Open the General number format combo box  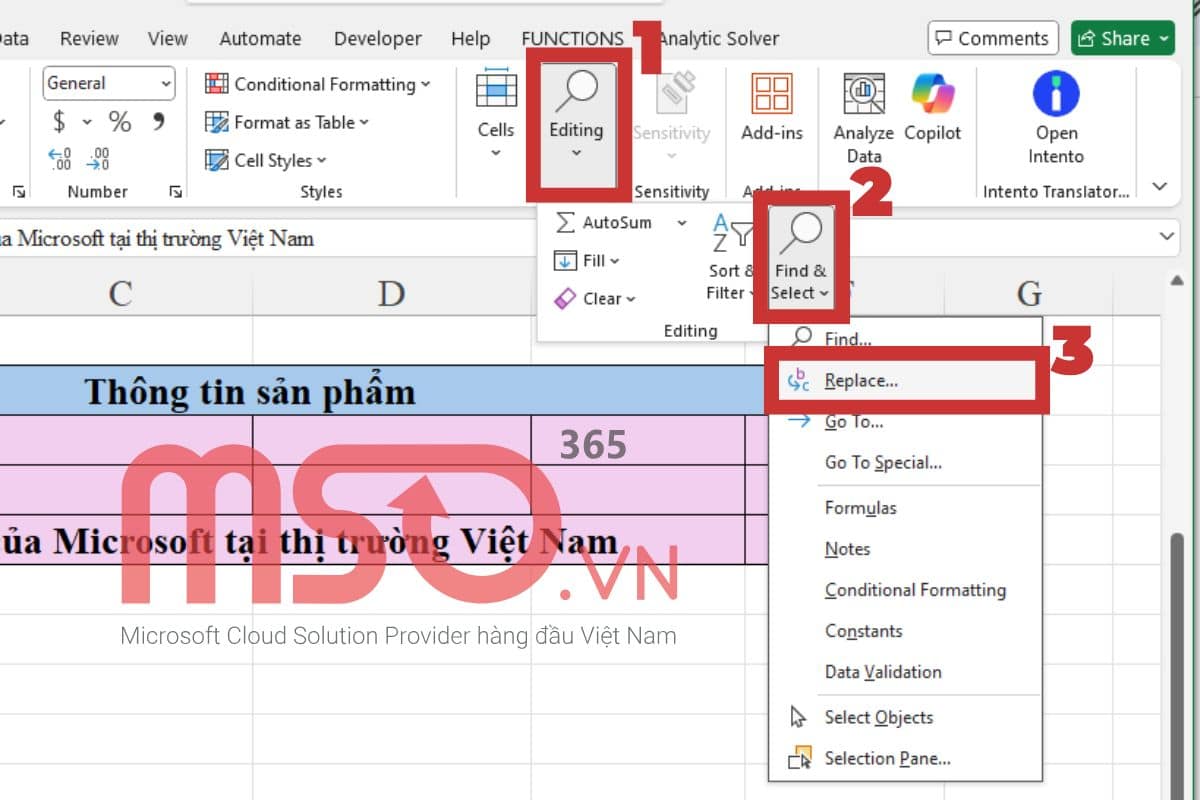[x=109, y=84]
